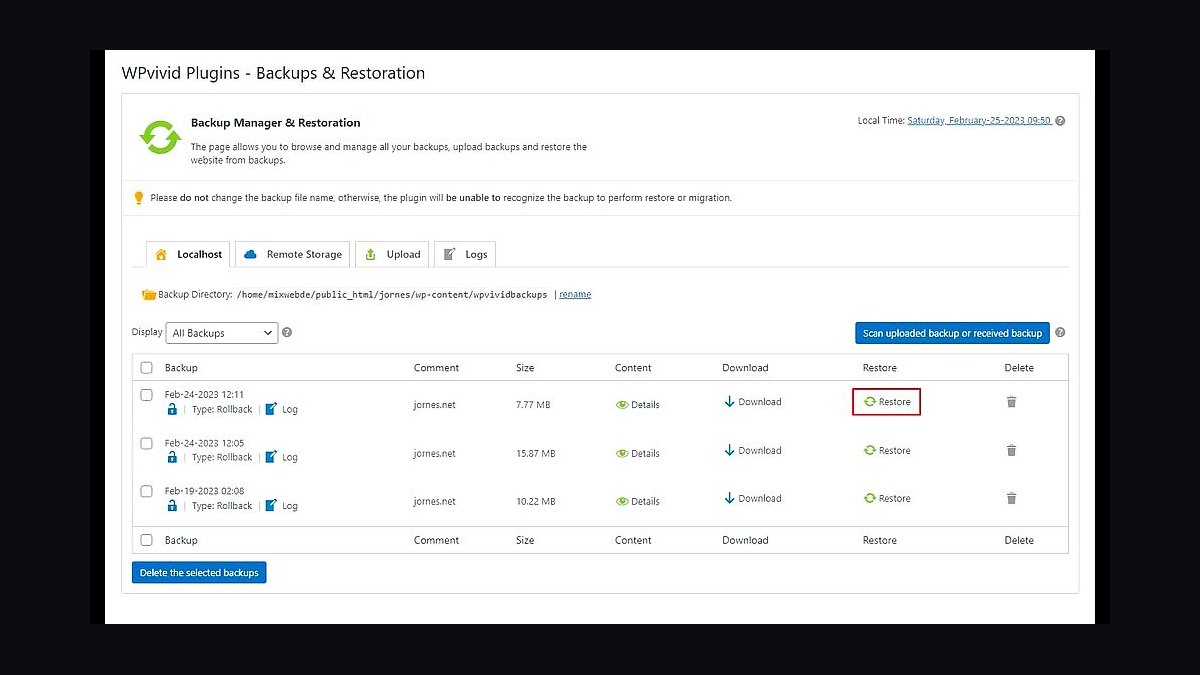Click the Comment column header at top
This screenshot has width=1200, height=675.
436,367
